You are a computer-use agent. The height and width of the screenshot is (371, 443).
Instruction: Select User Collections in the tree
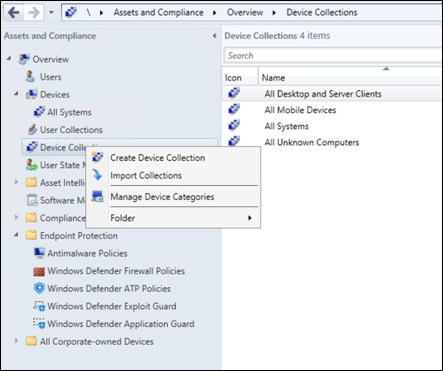[x=71, y=130]
